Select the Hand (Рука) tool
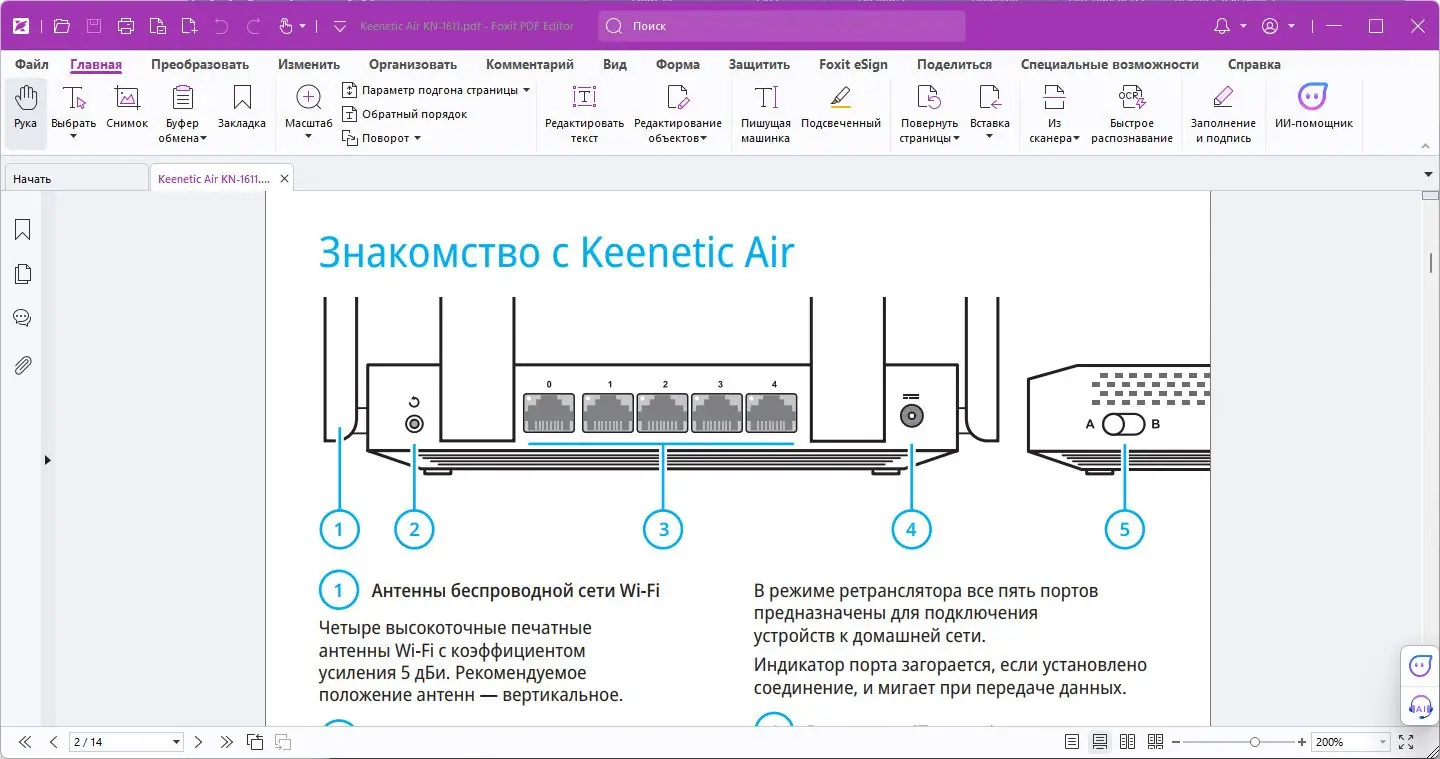Viewport: 1440px width, 759px height. (x=25, y=110)
